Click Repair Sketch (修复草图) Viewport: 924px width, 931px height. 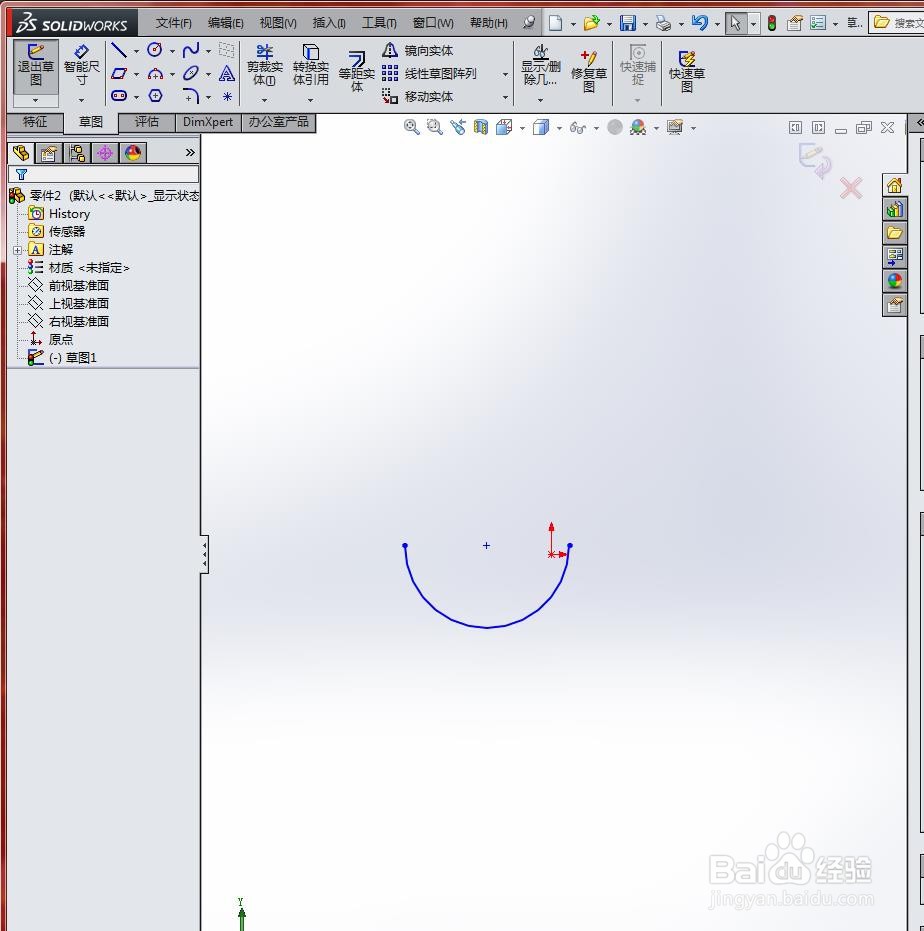(588, 71)
